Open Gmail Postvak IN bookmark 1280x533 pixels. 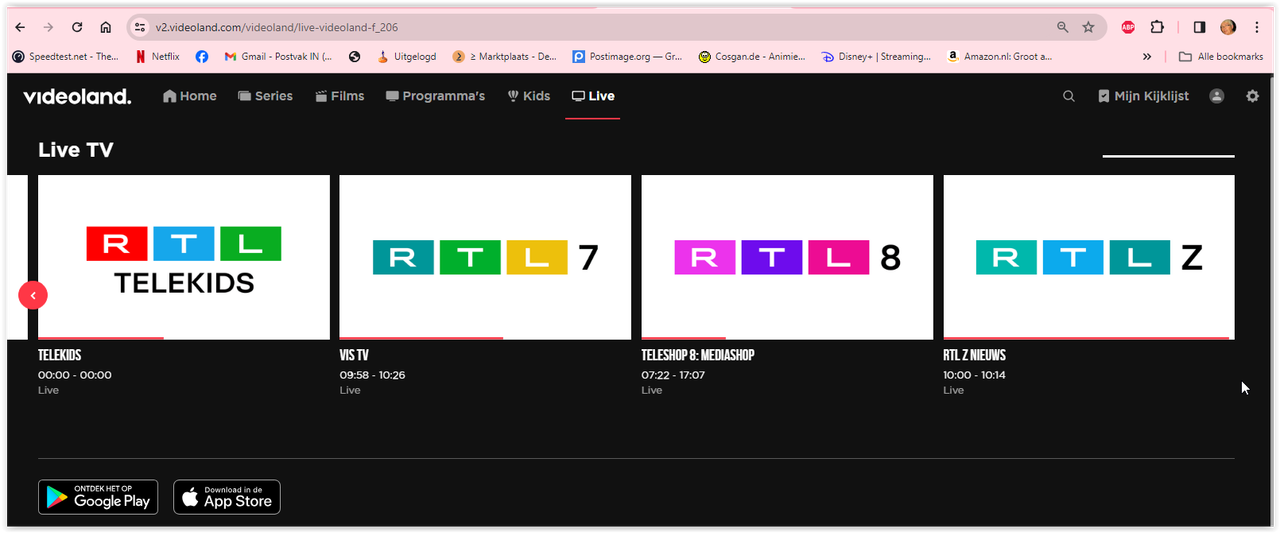[x=278, y=57]
